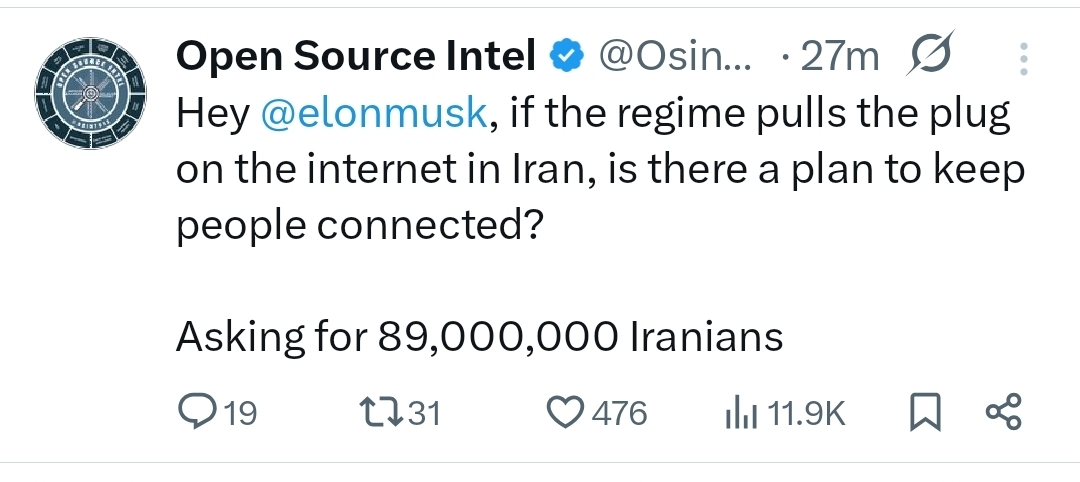Open the three-dot more options menu
Screen dimensions: 1080x482
pos(1022,59)
